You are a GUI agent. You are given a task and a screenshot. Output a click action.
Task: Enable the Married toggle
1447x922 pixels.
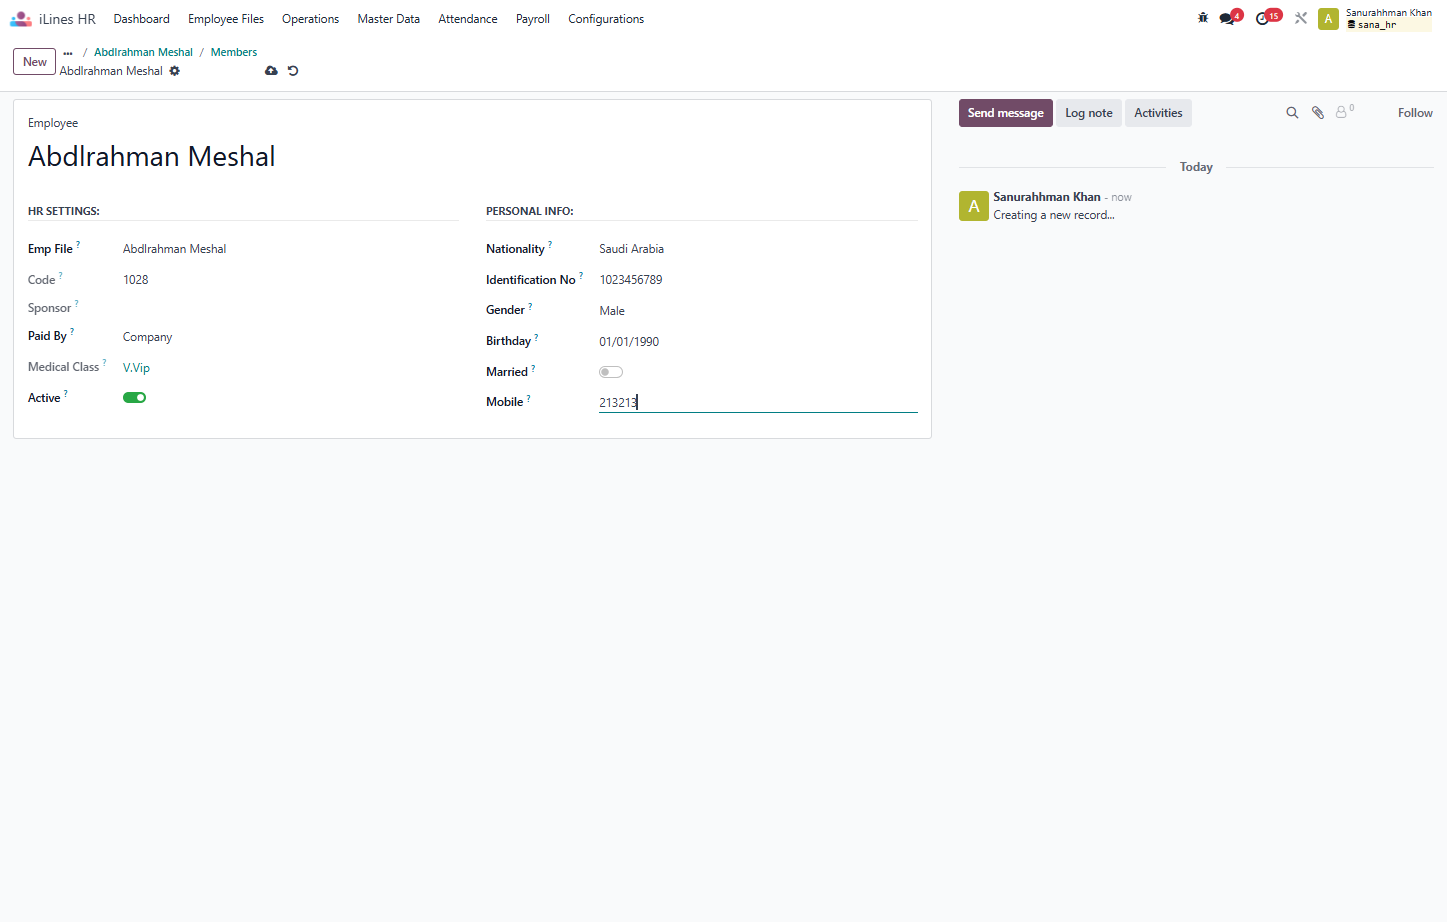pos(611,372)
